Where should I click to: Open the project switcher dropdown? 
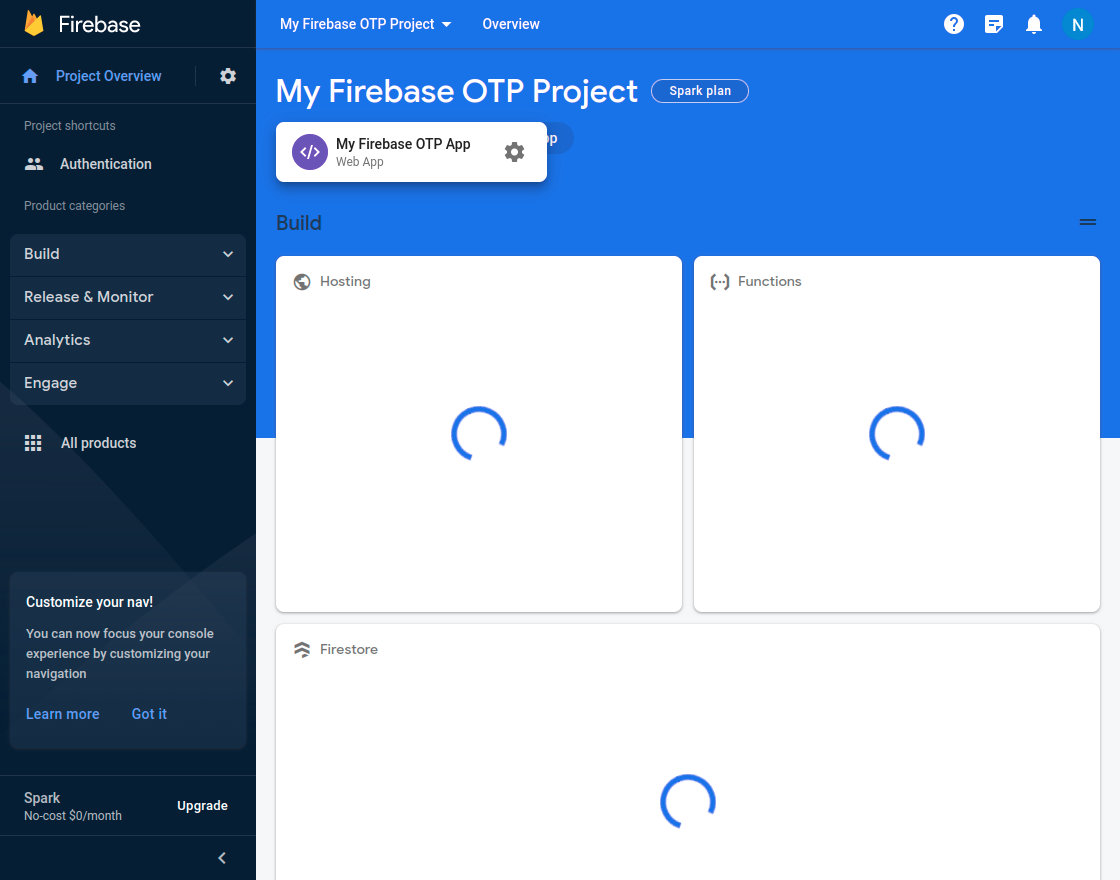(x=365, y=23)
